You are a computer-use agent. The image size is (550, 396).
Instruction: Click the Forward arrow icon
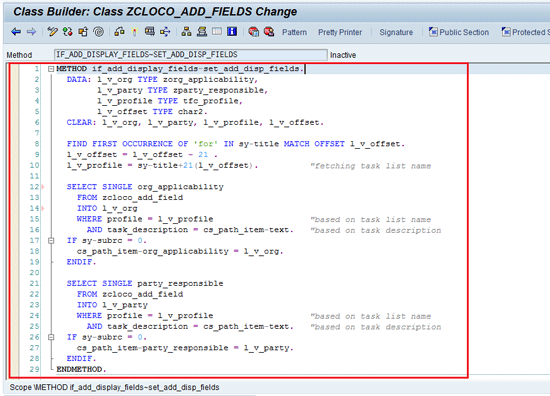pyautogui.click(x=32, y=32)
